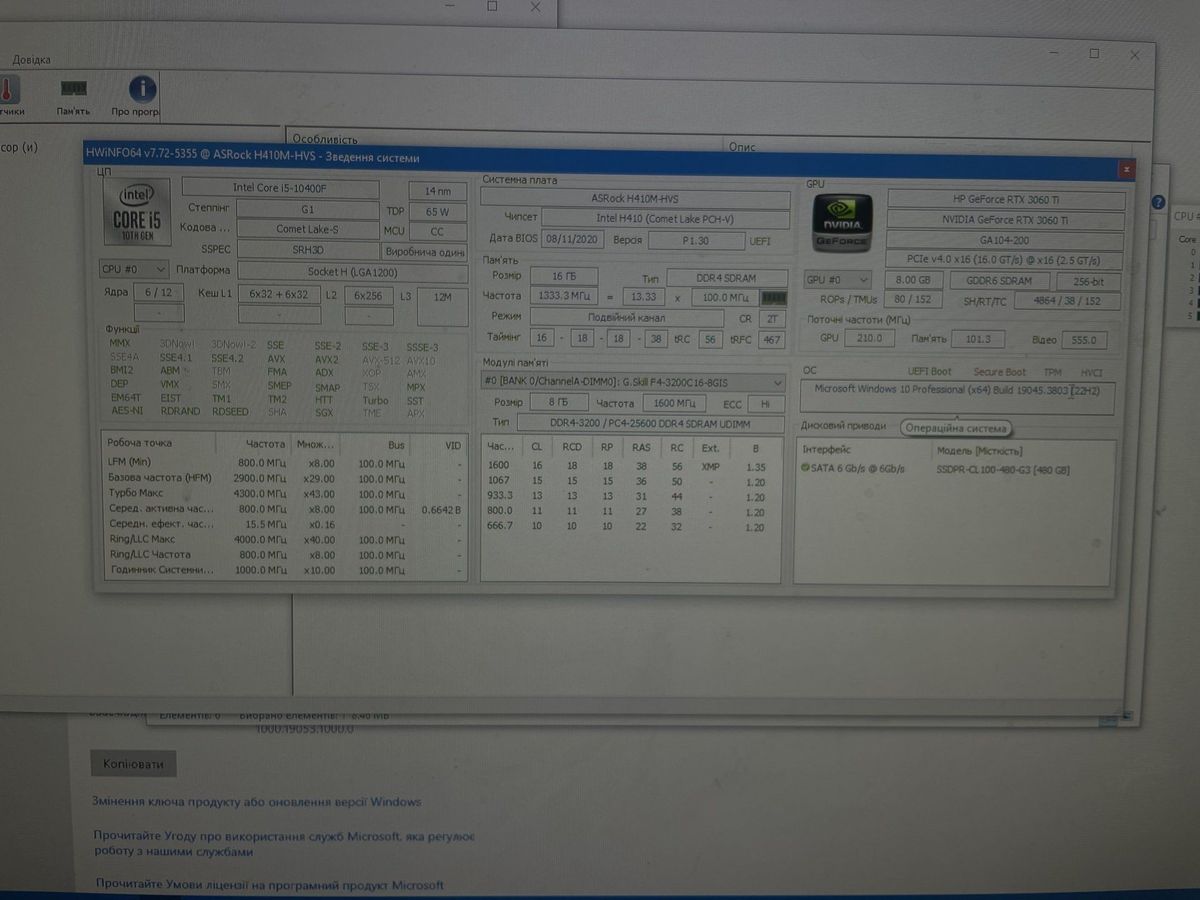Viewport: 1200px width, 900px height.
Task: Open the CPU #0 selector dropdown
Action: tap(132, 270)
